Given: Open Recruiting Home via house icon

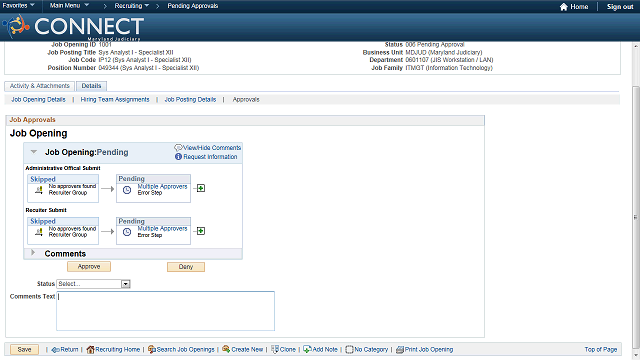Looking at the screenshot, I should 91,350.
